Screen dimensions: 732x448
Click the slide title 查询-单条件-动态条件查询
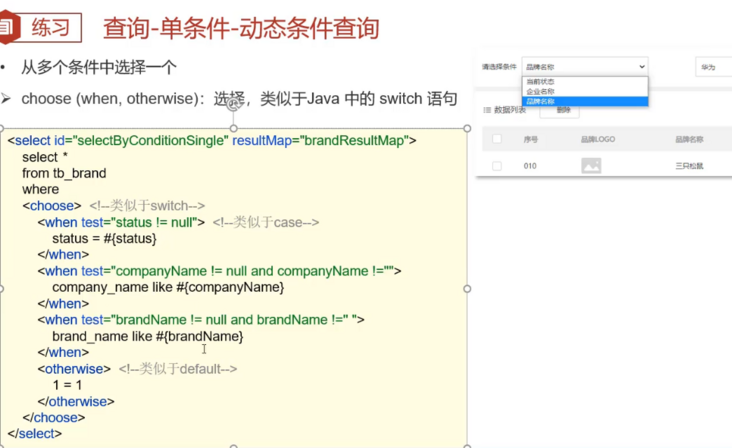point(241,28)
